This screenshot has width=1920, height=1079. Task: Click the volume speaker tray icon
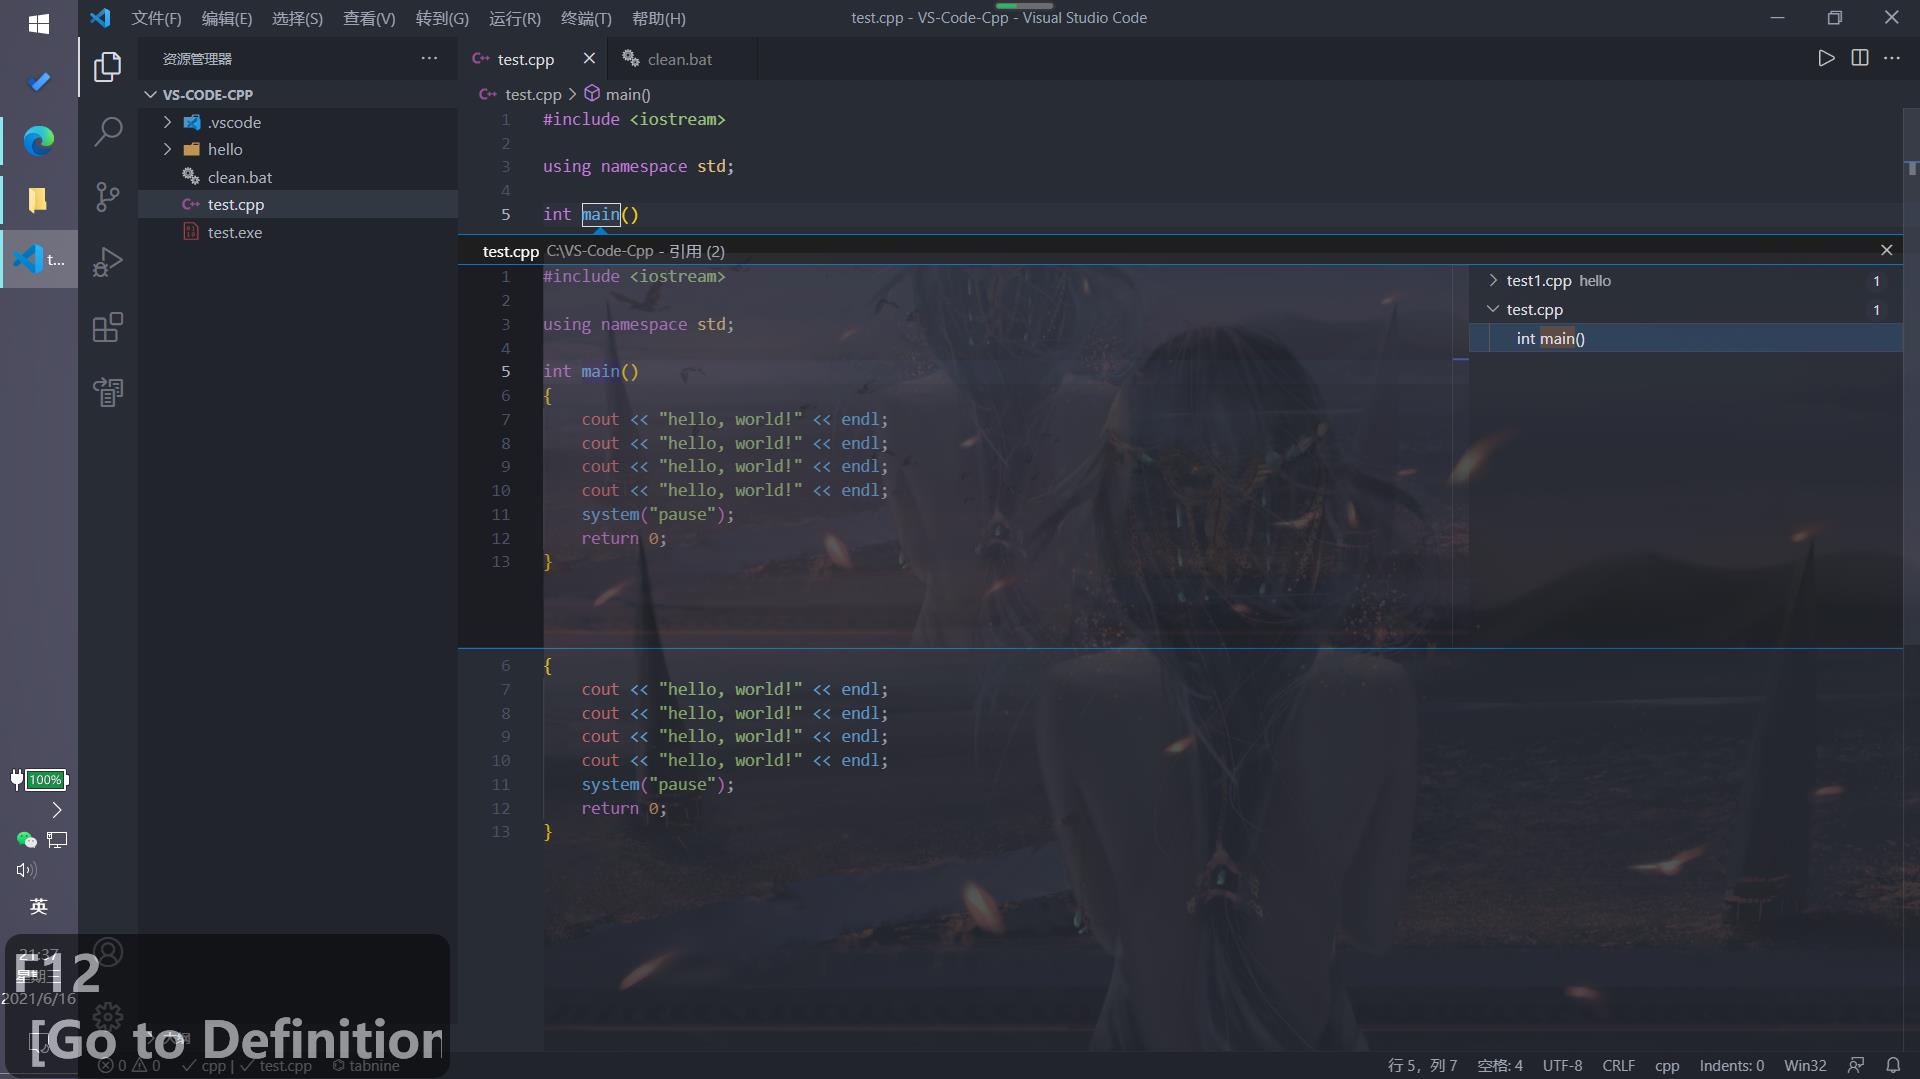(26, 870)
